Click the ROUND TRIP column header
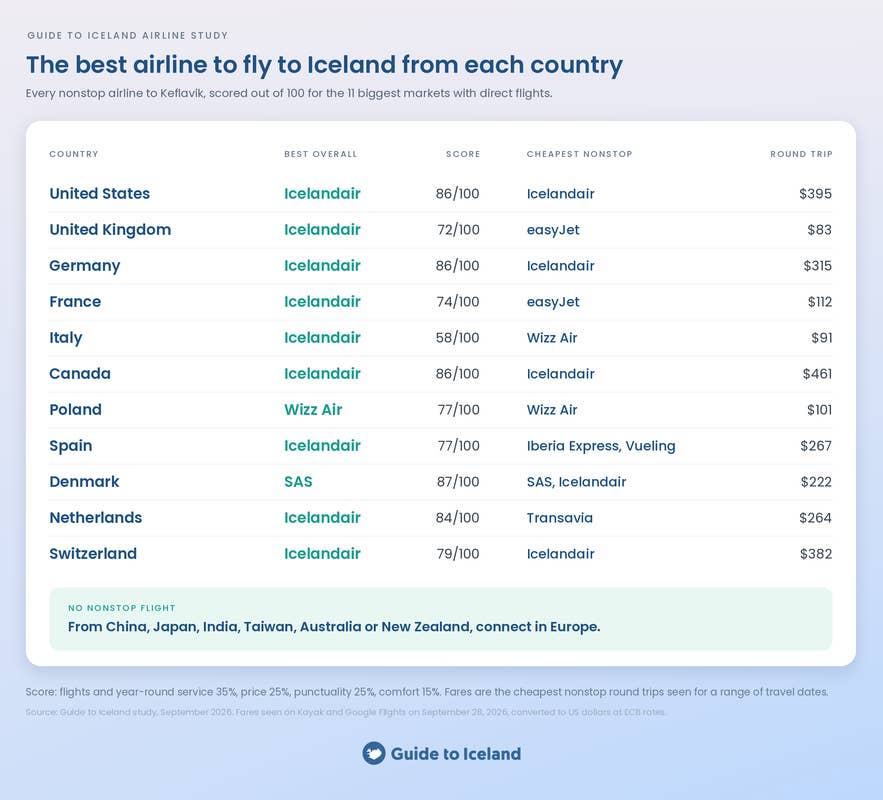Screen dimensions: 883x800 pyautogui.click(x=801, y=154)
